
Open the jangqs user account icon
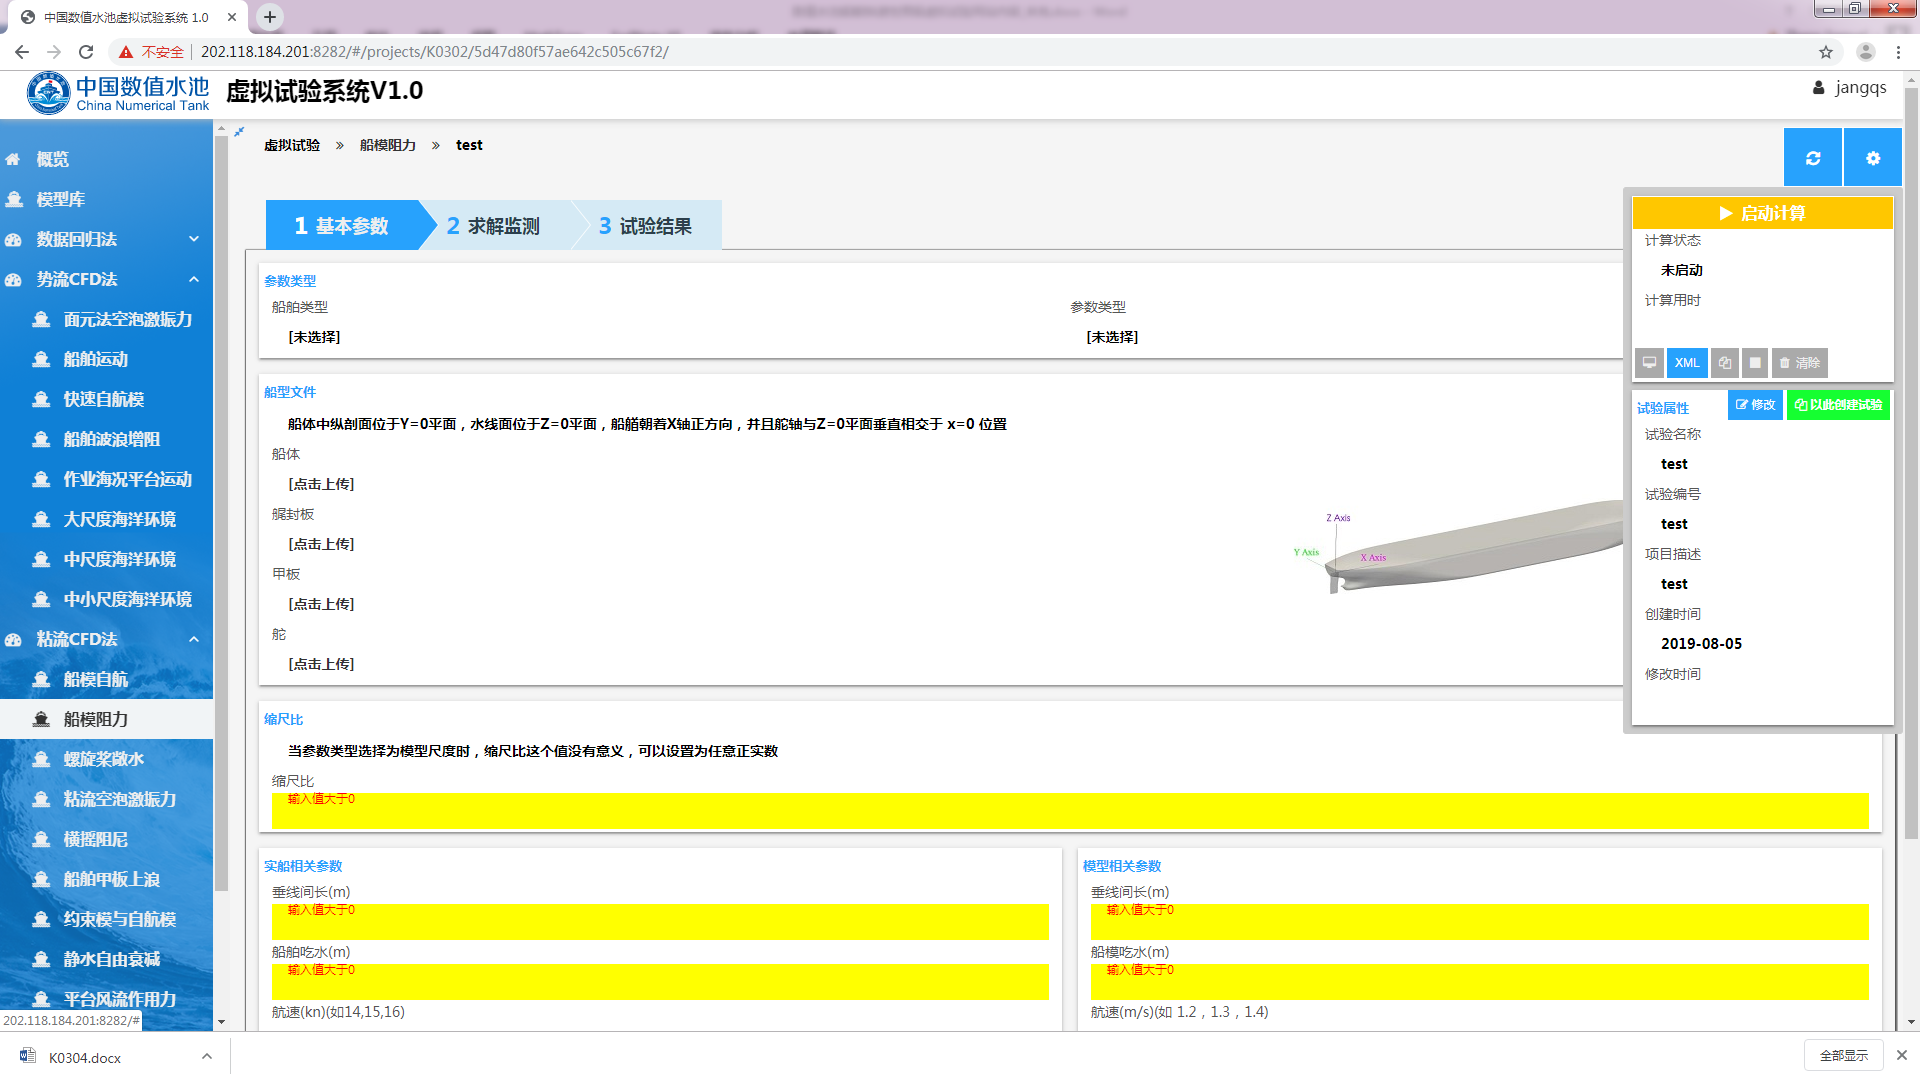1818,88
